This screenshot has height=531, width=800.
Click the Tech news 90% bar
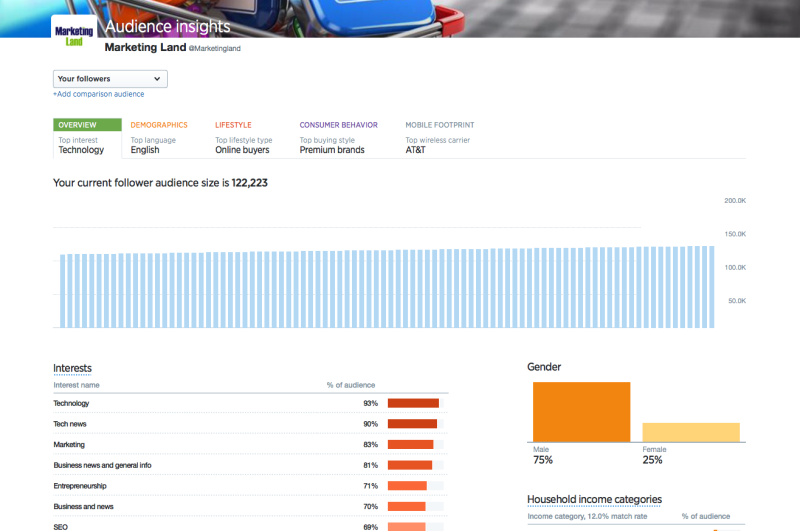tap(412, 424)
